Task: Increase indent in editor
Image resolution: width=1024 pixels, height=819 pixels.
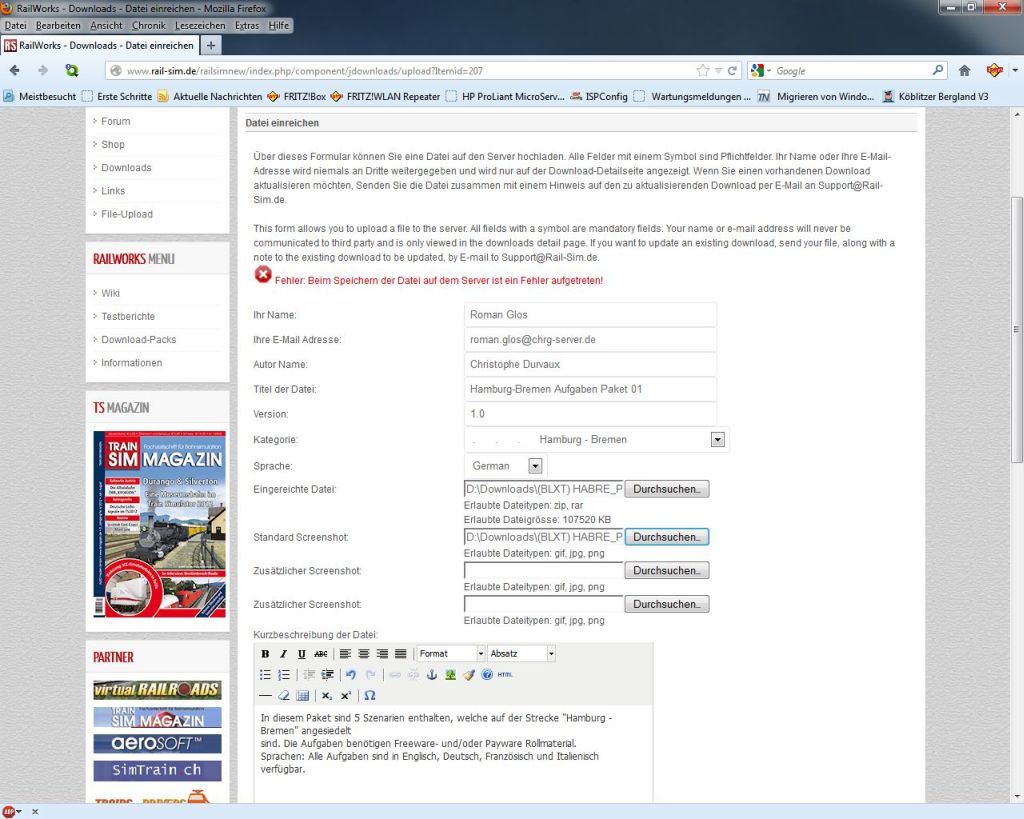Action: pyautogui.click(x=327, y=675)
